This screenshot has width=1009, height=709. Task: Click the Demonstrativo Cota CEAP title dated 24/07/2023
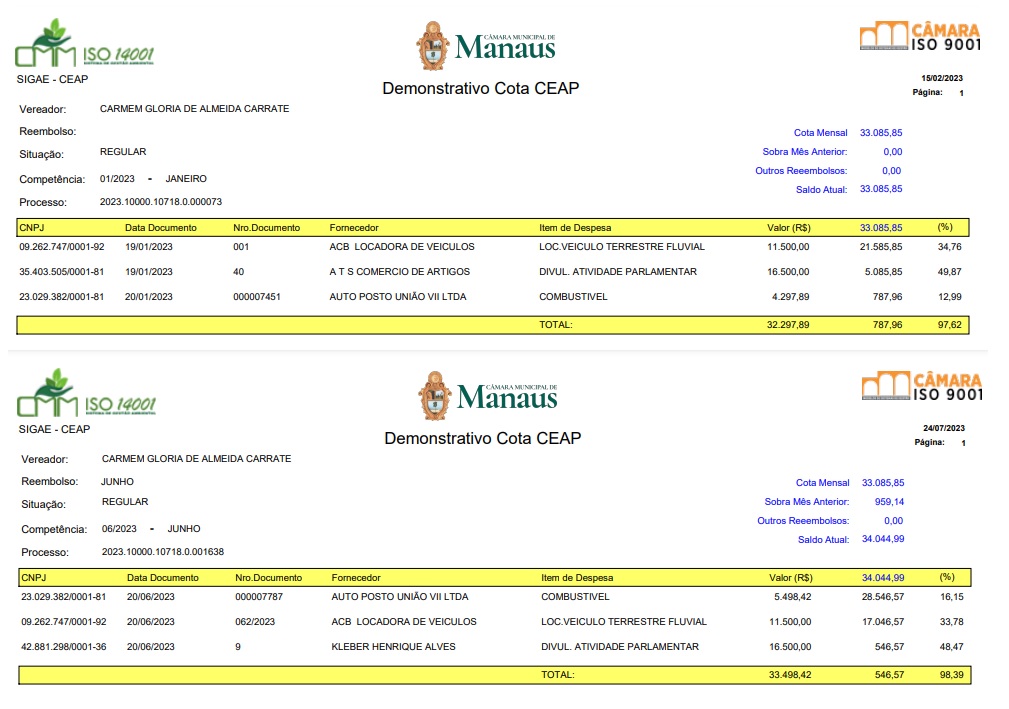483,438
